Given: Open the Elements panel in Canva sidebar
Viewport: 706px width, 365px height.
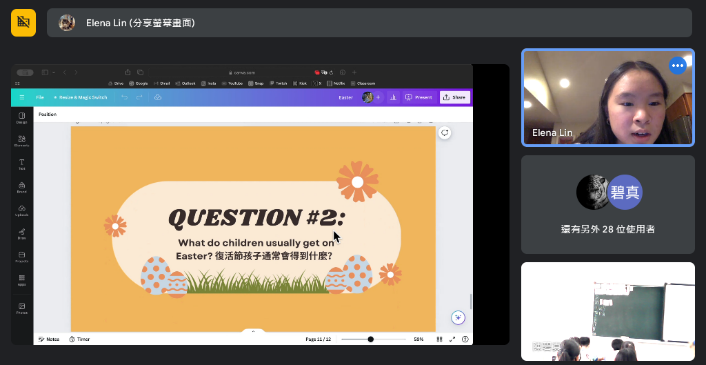Looking at the screenshot, I should (x=22, y=141).
